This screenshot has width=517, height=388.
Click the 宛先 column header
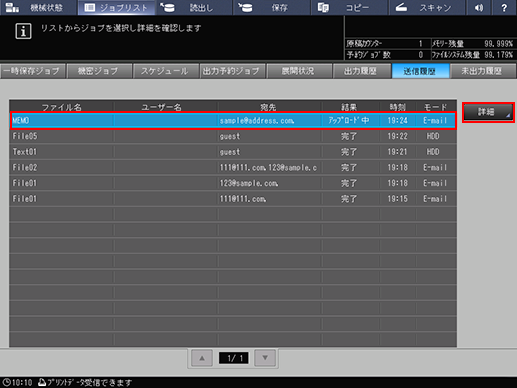tap(268, 107)
